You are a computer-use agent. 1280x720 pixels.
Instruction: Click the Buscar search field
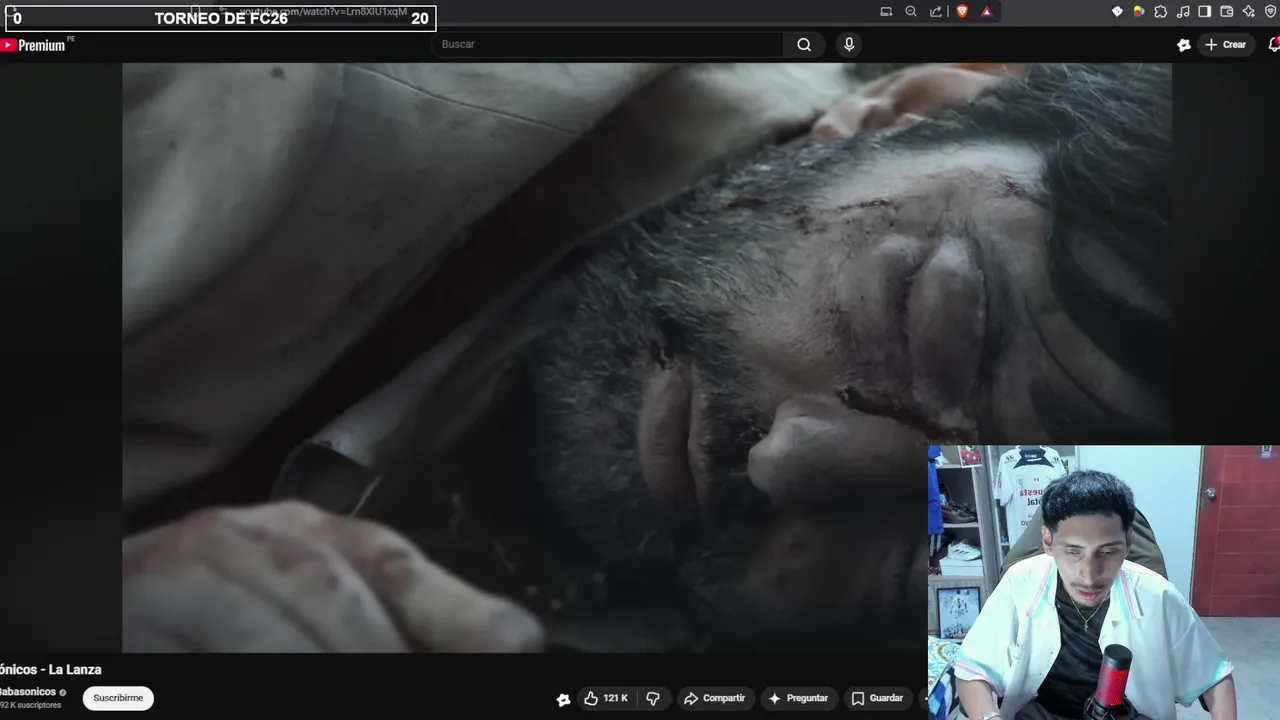pos(608,44)
